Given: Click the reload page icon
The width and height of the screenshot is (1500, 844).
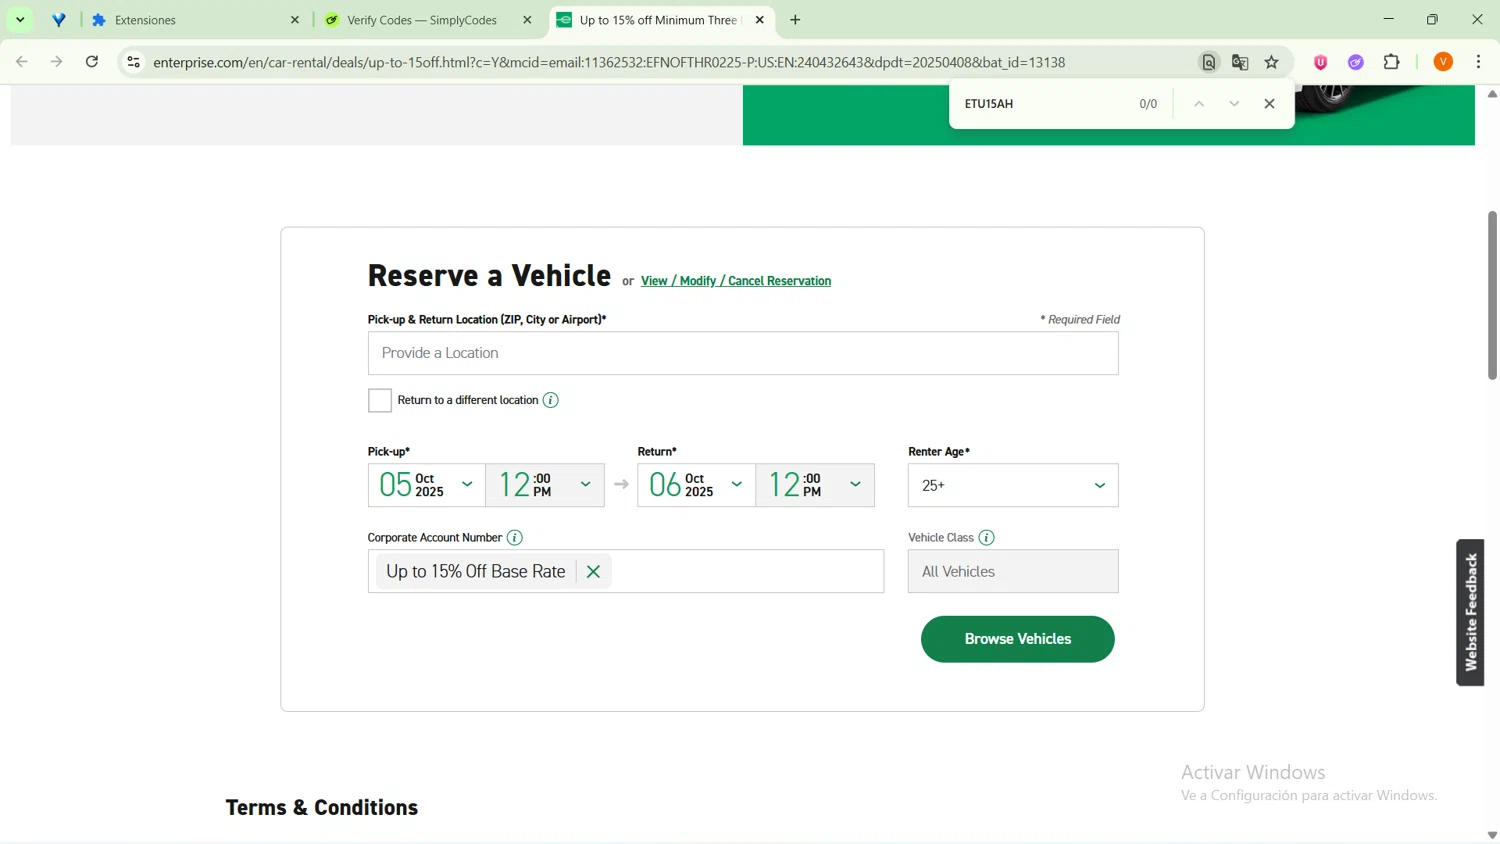Looking at the screenshot, I should (92, 62).
